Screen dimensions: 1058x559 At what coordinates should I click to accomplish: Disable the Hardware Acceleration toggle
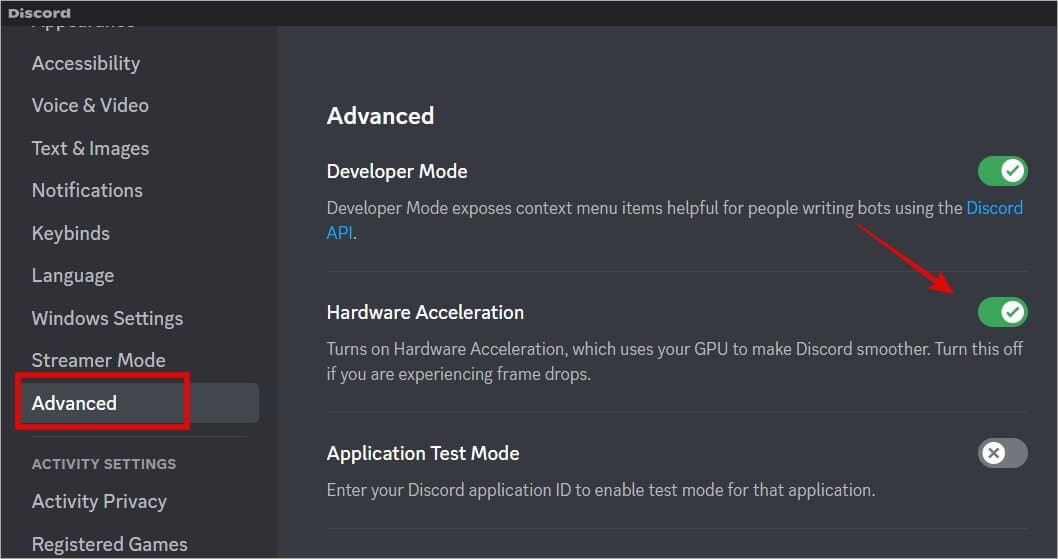(x=1003, y=312)
